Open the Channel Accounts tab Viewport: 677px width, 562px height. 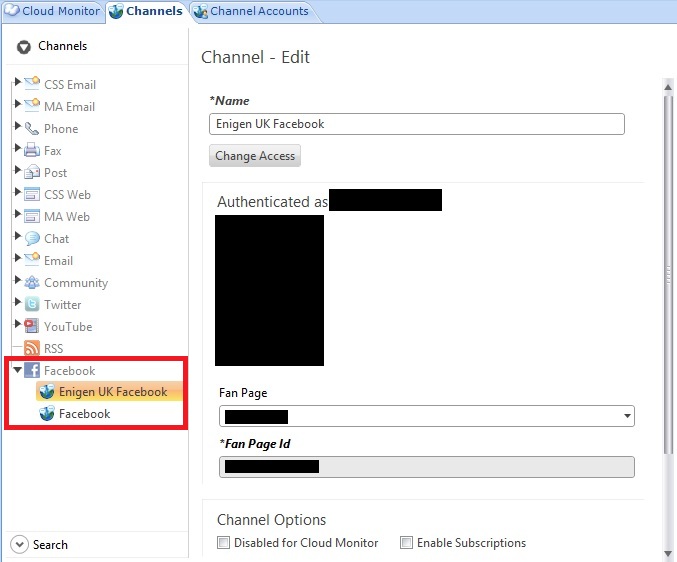pos(251,12)
